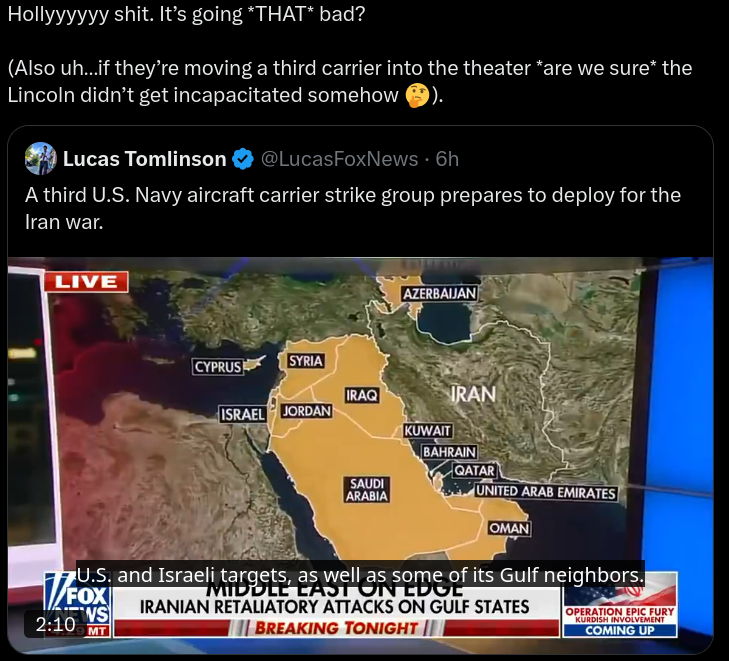Click the SAUDI ARABIA map label
Image resolution: width=729 pixels, height=661 pixels.
point(366,489)
